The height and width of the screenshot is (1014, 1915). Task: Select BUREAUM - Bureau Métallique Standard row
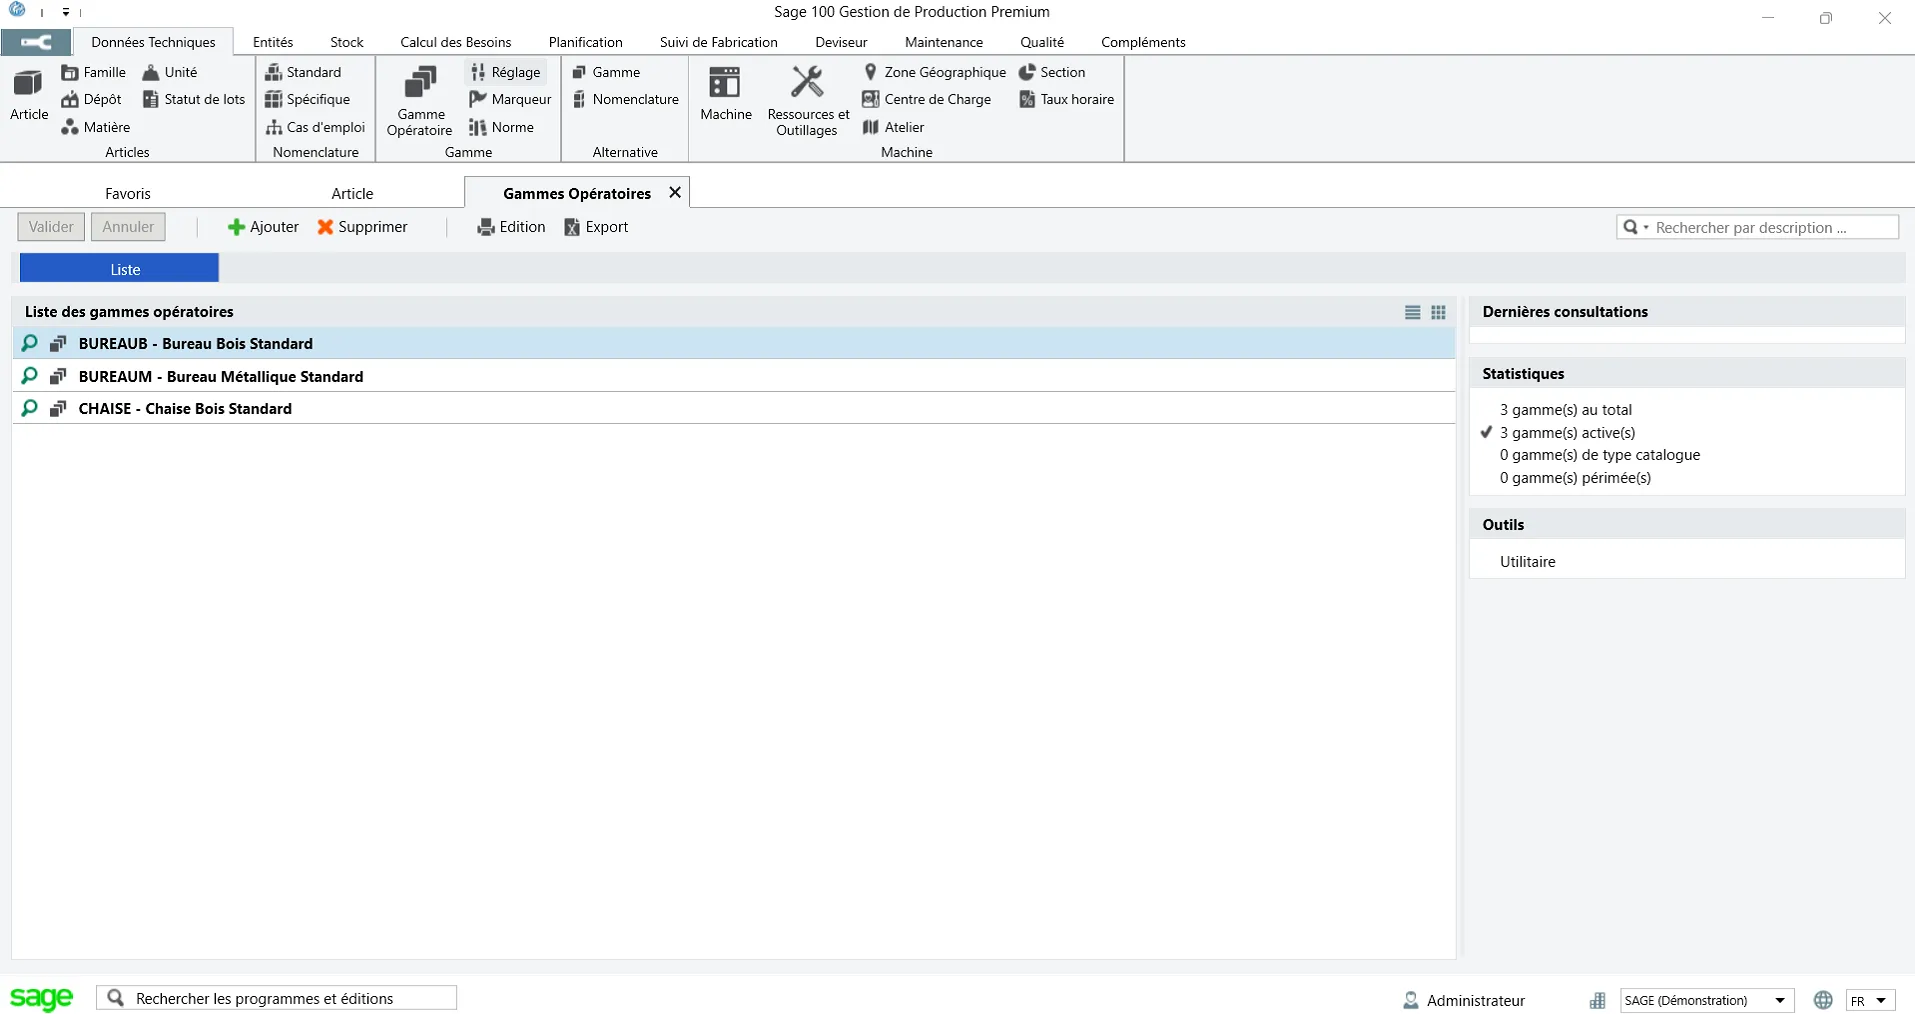pyautogui.click(x=734, y=376)
